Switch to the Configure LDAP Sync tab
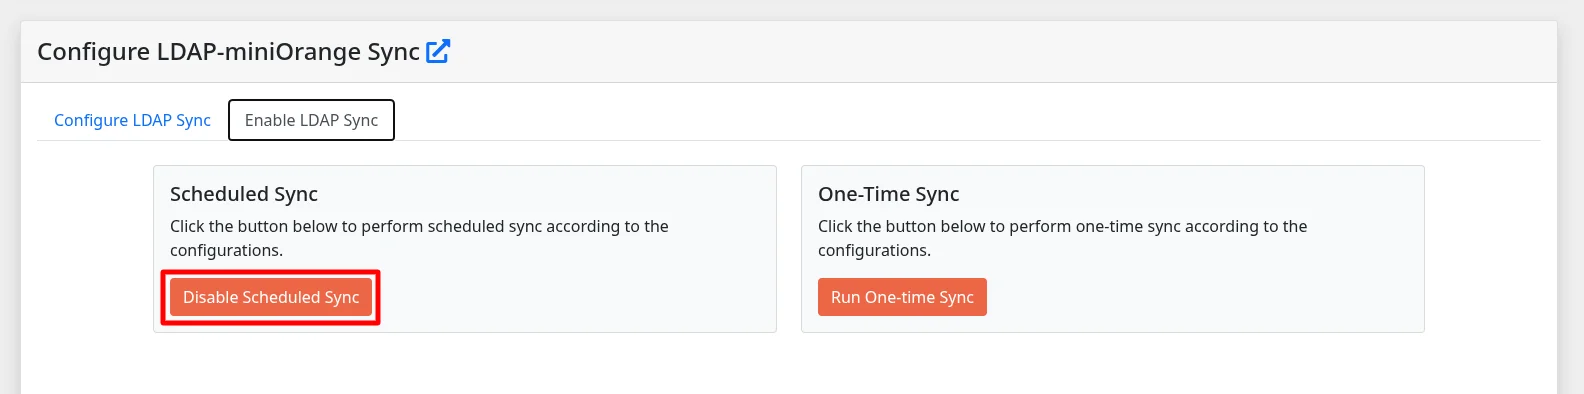 pyautogui.click(x=132, y=120)
